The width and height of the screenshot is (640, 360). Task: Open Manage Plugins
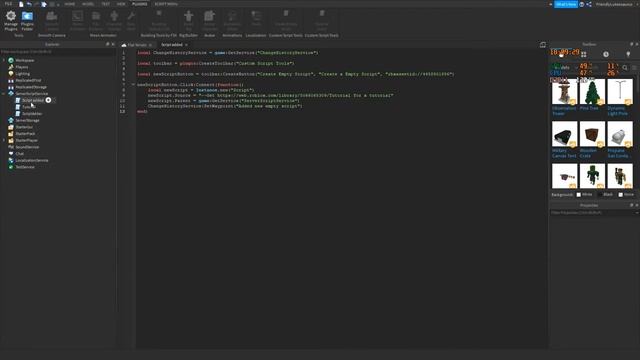pyautogui.click(x=11, y=20)
